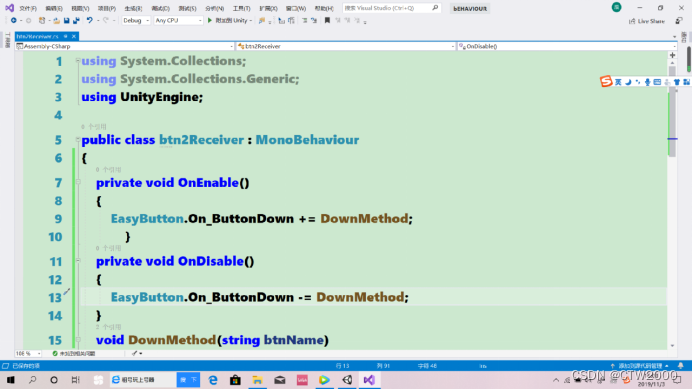
Task: Open the 文件(F) File menu
Action: pos(28,8)
